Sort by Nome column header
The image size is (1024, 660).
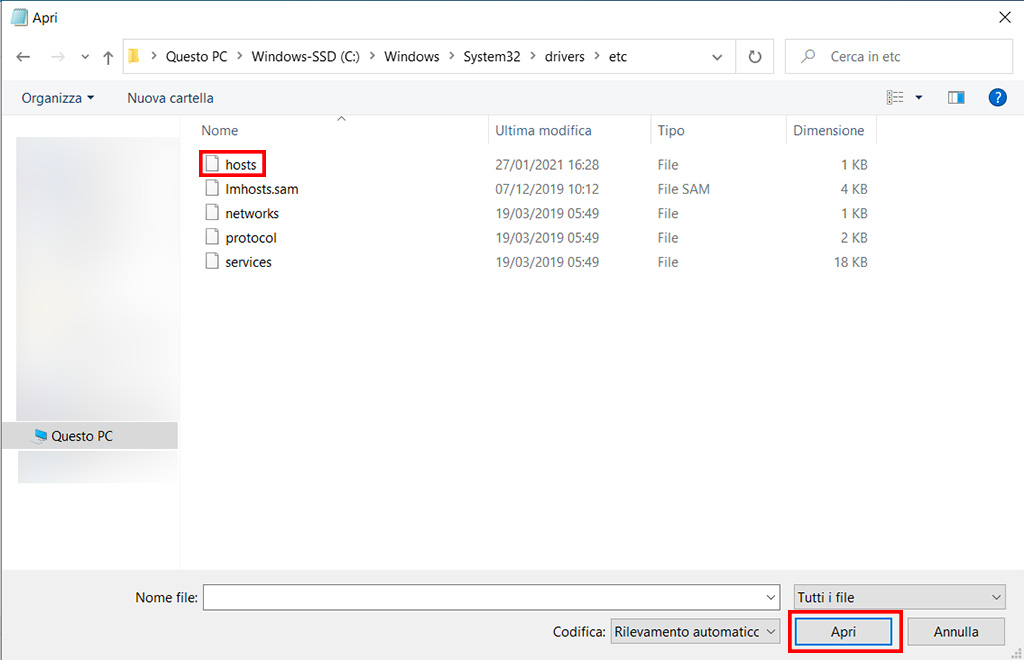(219, 131)
